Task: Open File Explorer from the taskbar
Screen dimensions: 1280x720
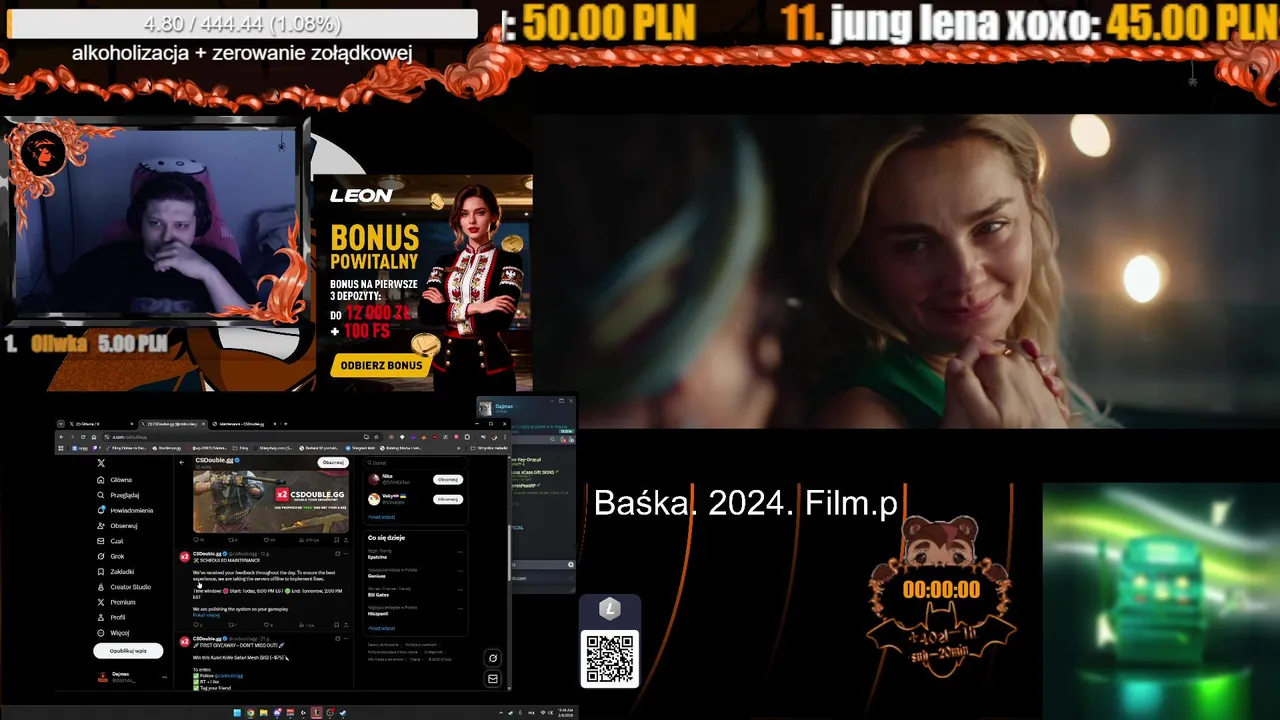Action: 264,713
